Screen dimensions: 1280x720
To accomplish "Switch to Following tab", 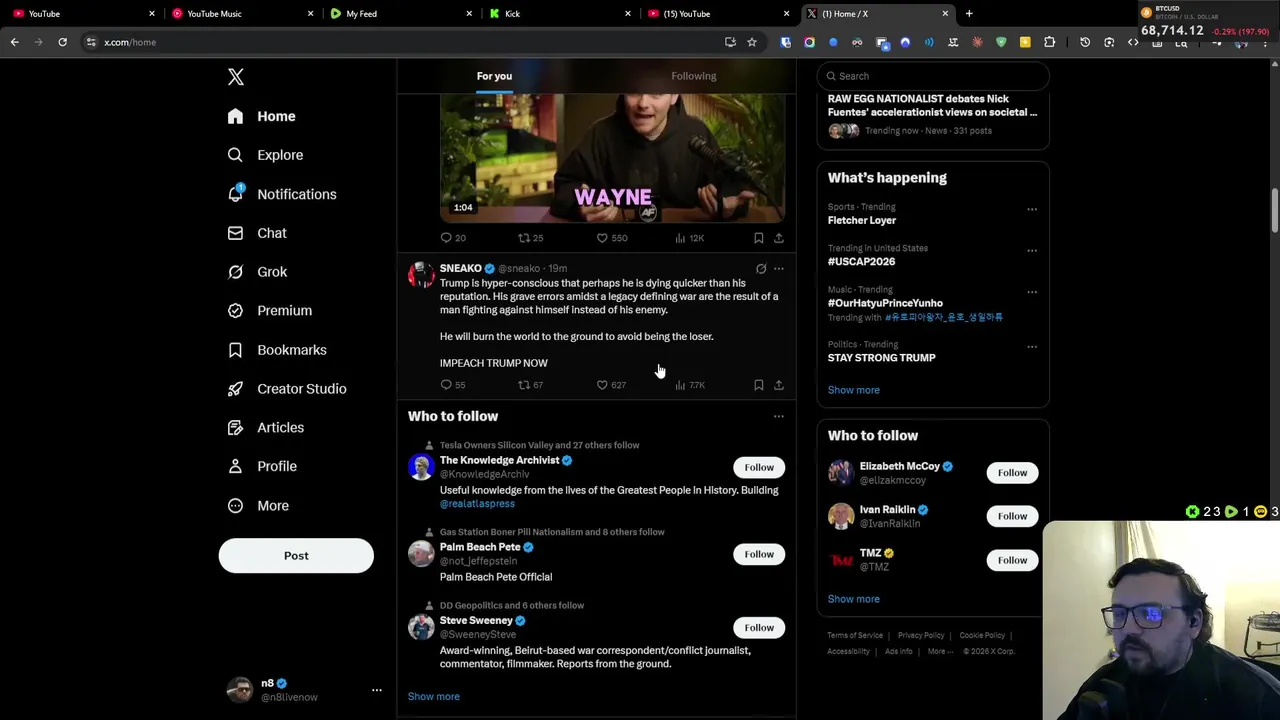I will click(694, 76).
